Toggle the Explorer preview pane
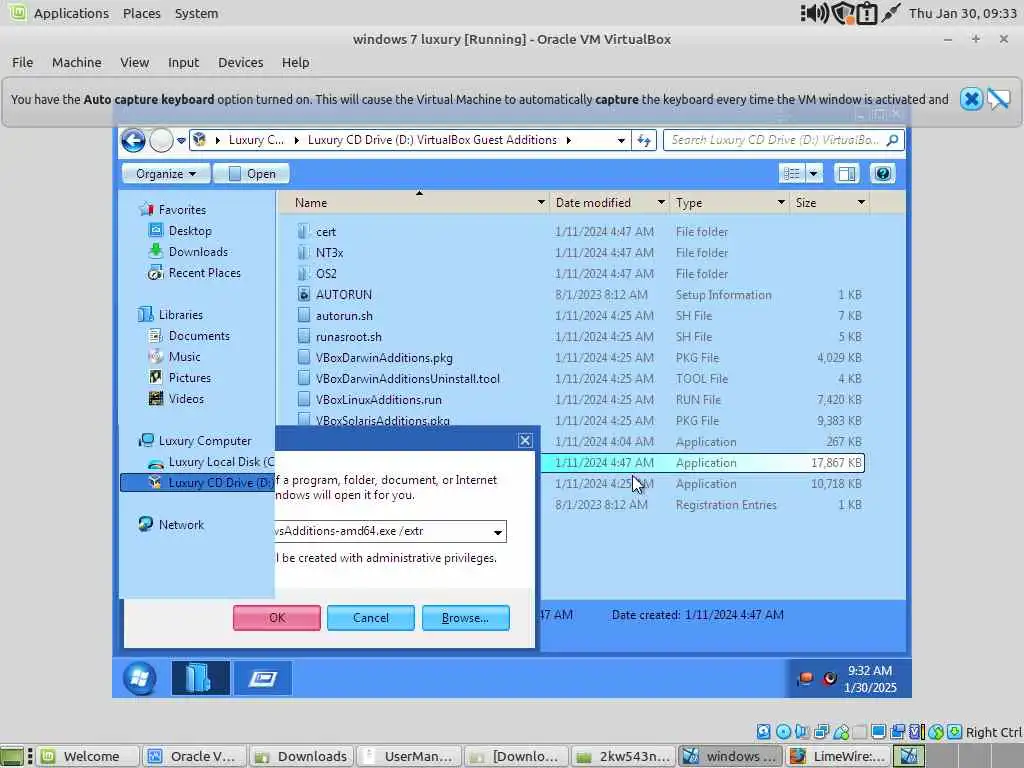Screen dimensions: 1024x768 tap(847, 174)
